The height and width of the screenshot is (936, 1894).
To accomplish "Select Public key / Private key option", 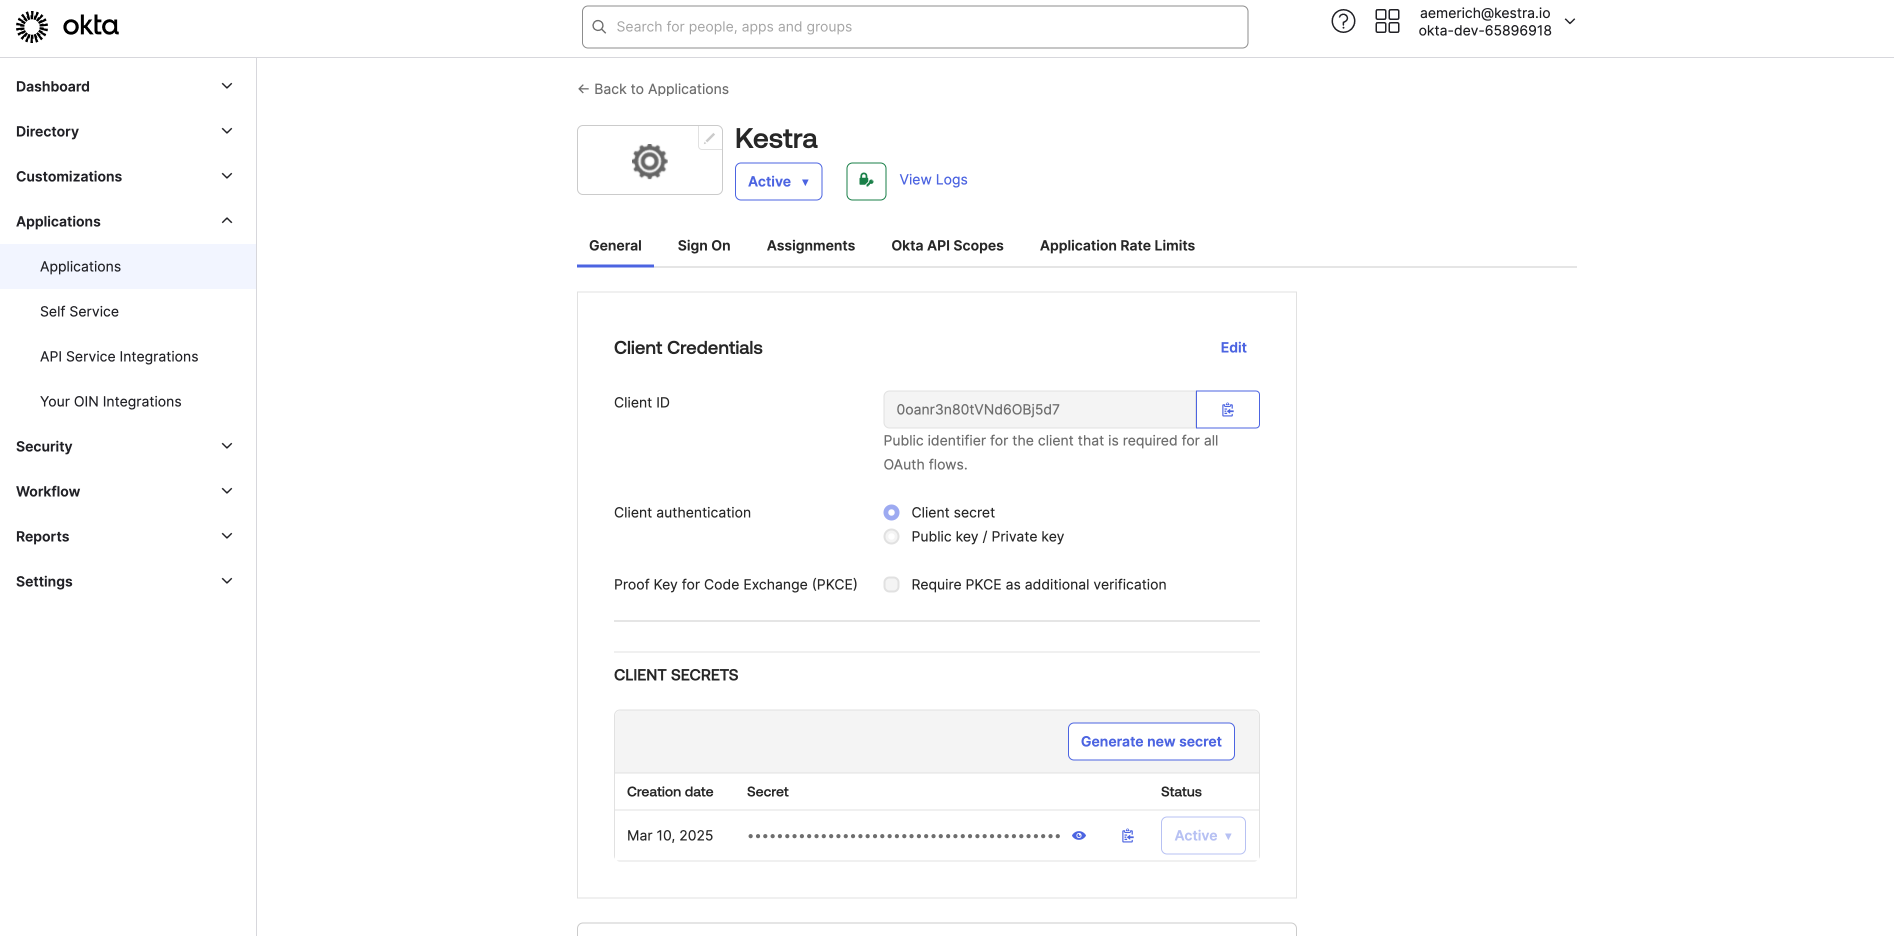I will pos(892,537).
